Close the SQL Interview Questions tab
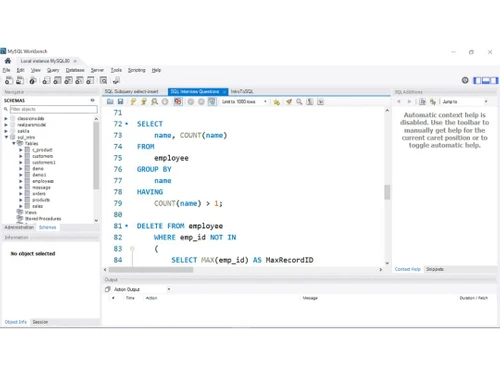Image resolution: width=500 pixels, height=375 pixels. (224, 92)
